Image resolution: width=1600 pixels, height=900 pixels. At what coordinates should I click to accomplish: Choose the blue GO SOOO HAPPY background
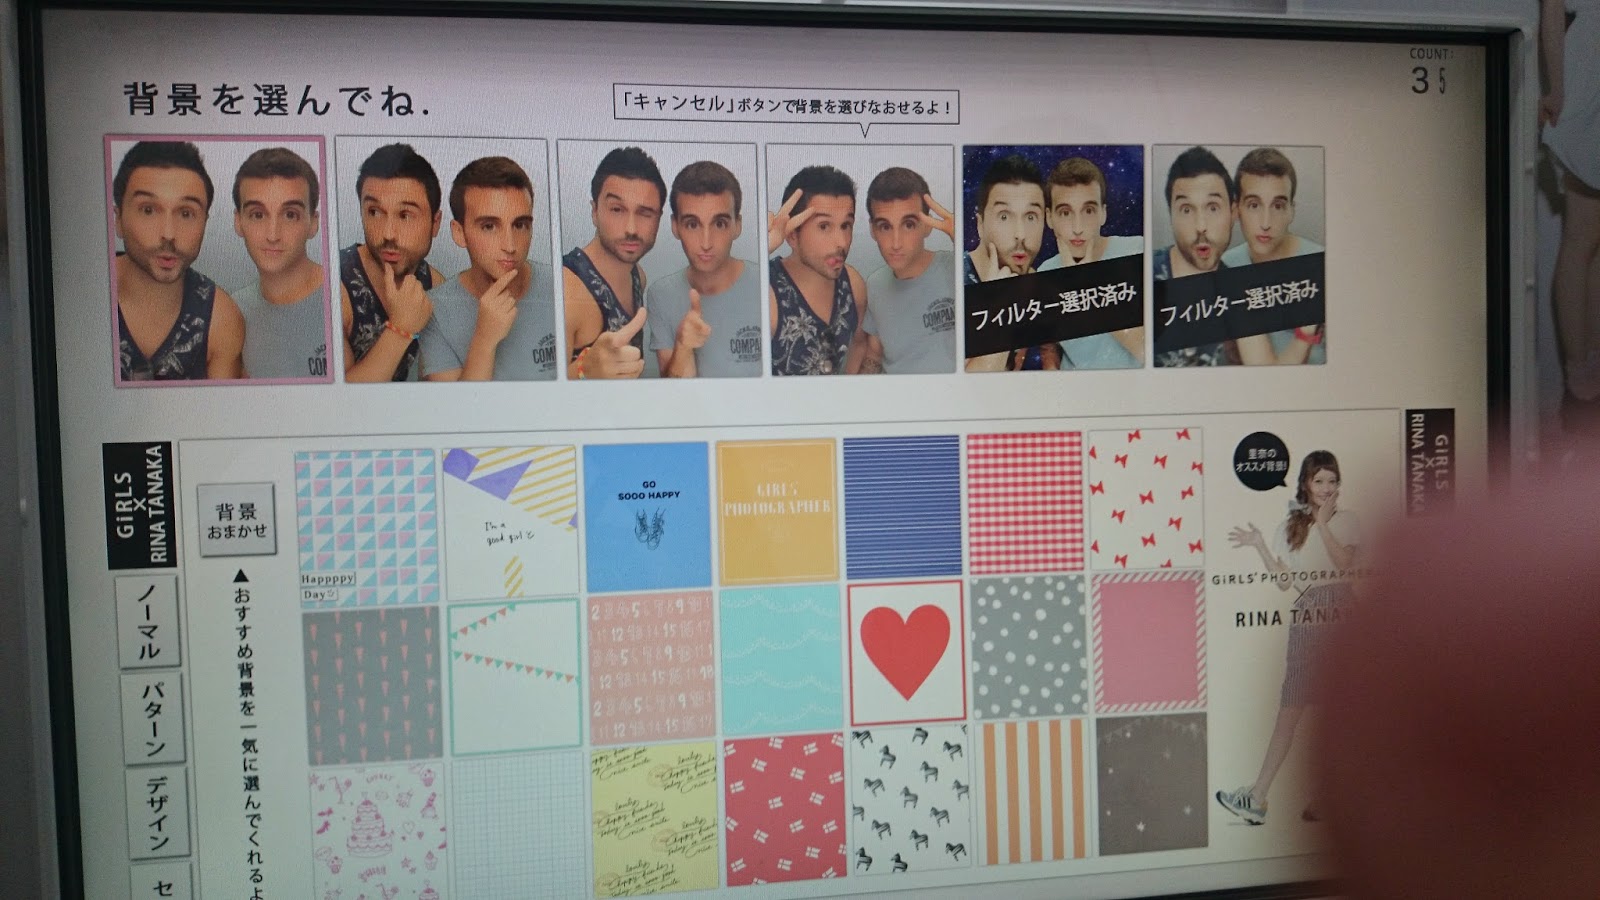tap(648, 516)
